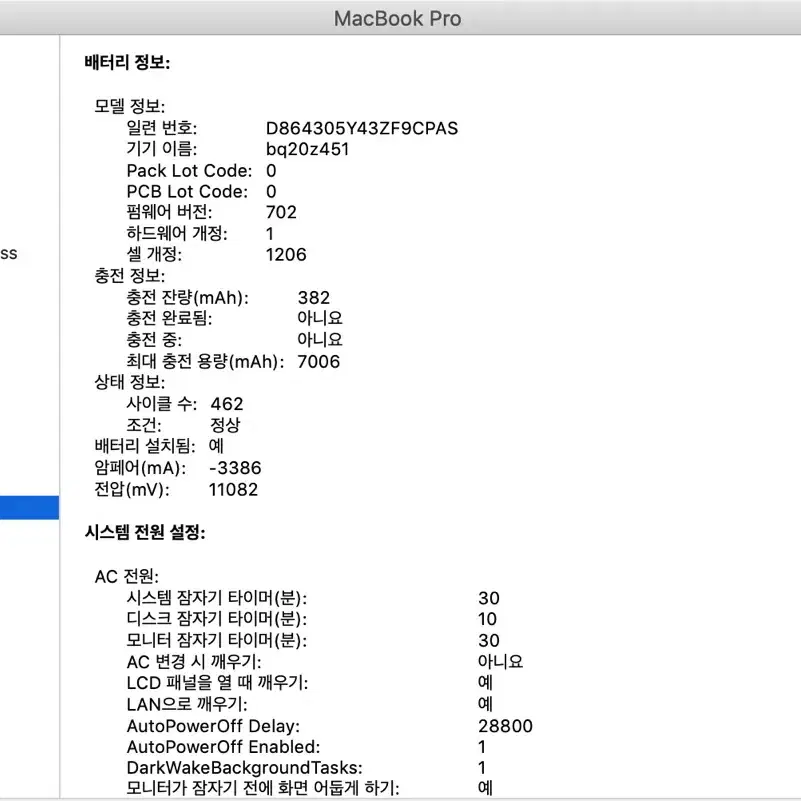The height and width of the screenshot is (801, 801).
Task: Click the DarkWakeBackgroundTasks label
Action: point(245,767)
